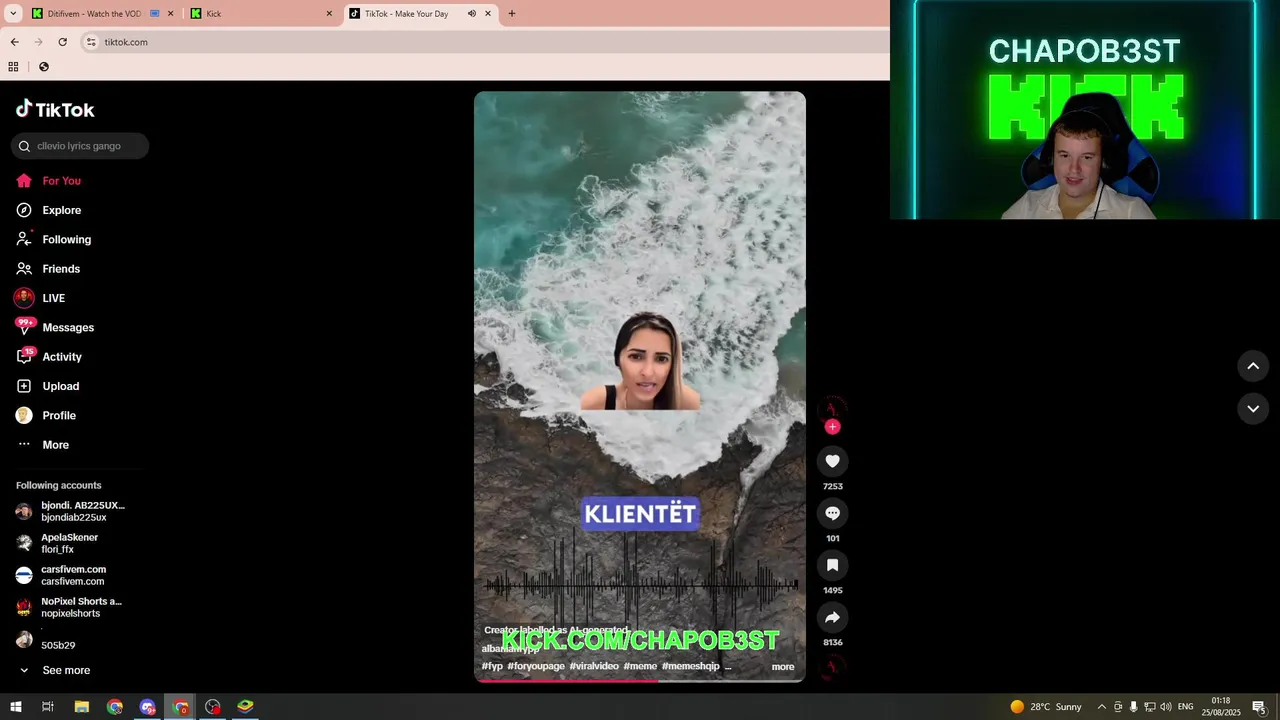This screenshot has height=720, width=1280.
Task: Open the Profile page
Action: (59, 415)
